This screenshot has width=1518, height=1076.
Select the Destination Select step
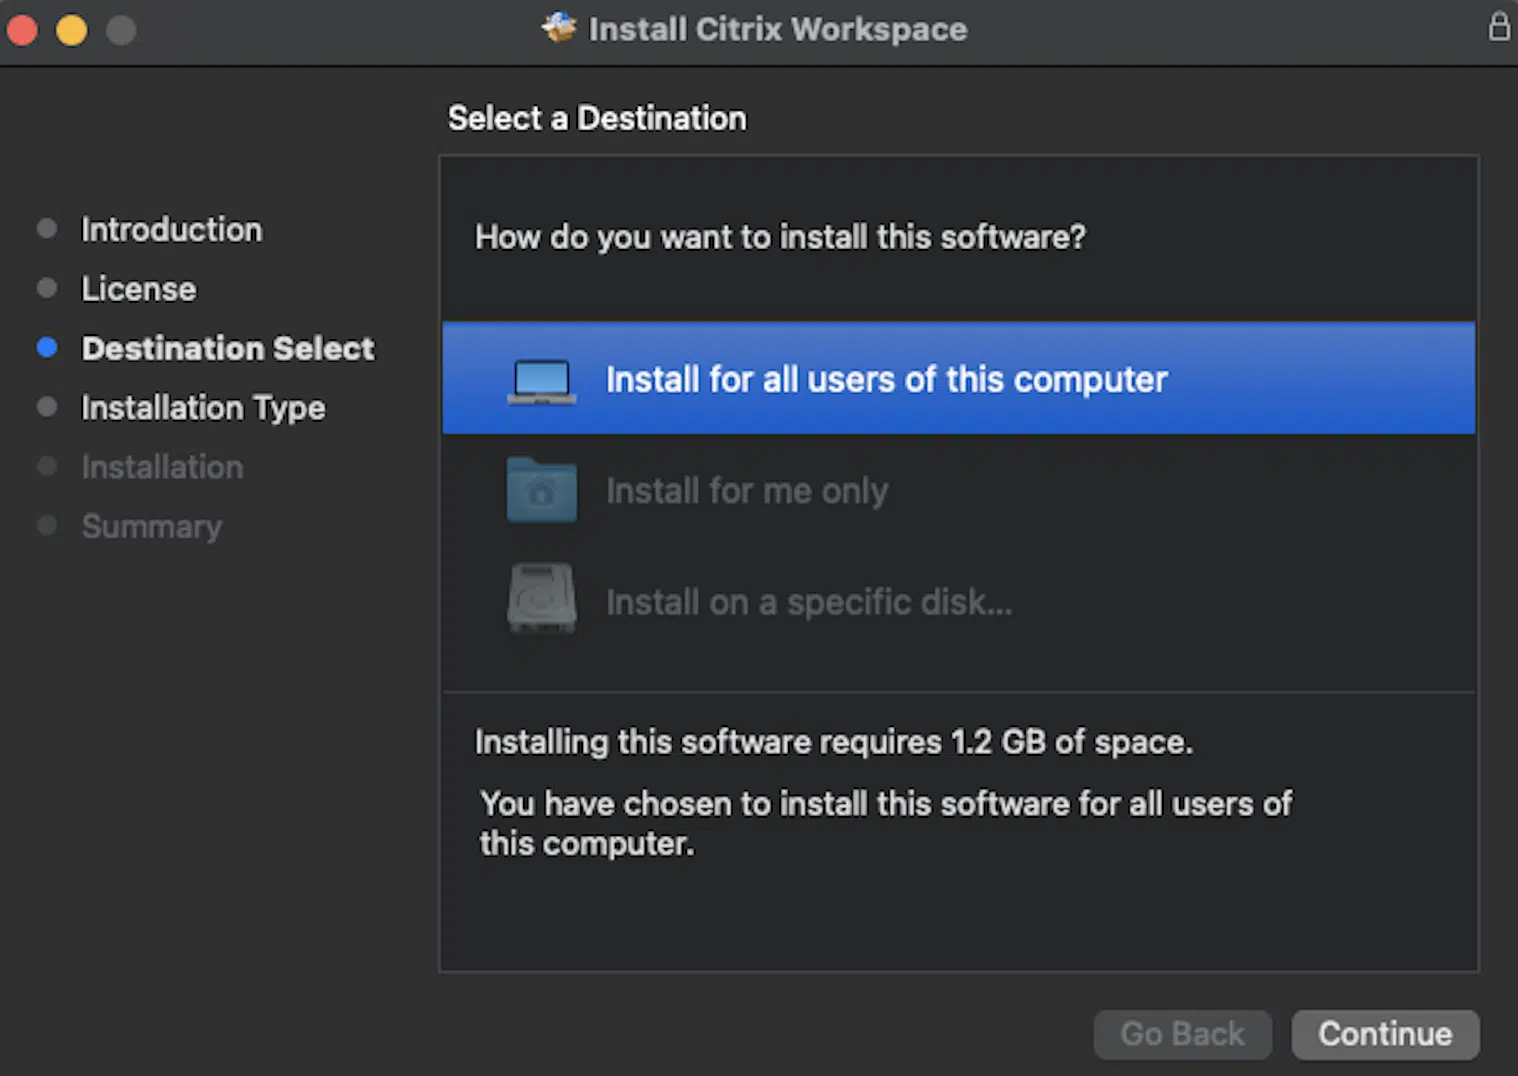(228, 348)
